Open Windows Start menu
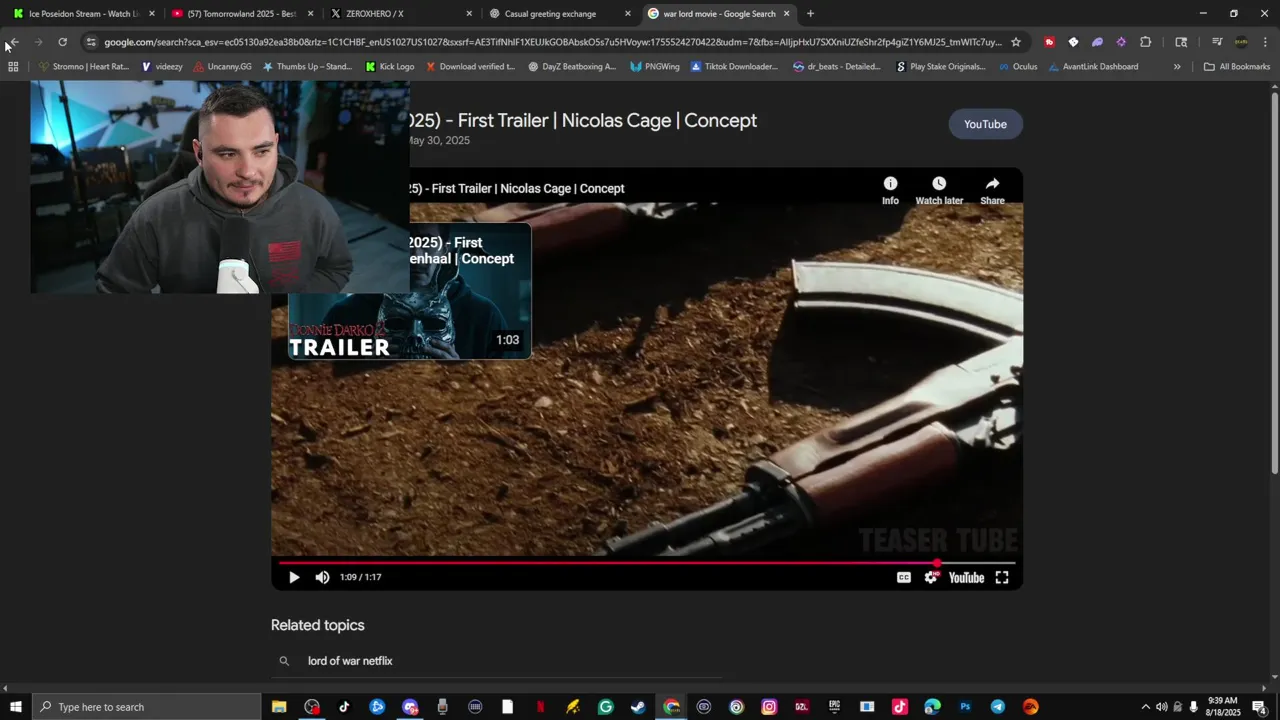 pyautogui.click(x=15, y=707)
